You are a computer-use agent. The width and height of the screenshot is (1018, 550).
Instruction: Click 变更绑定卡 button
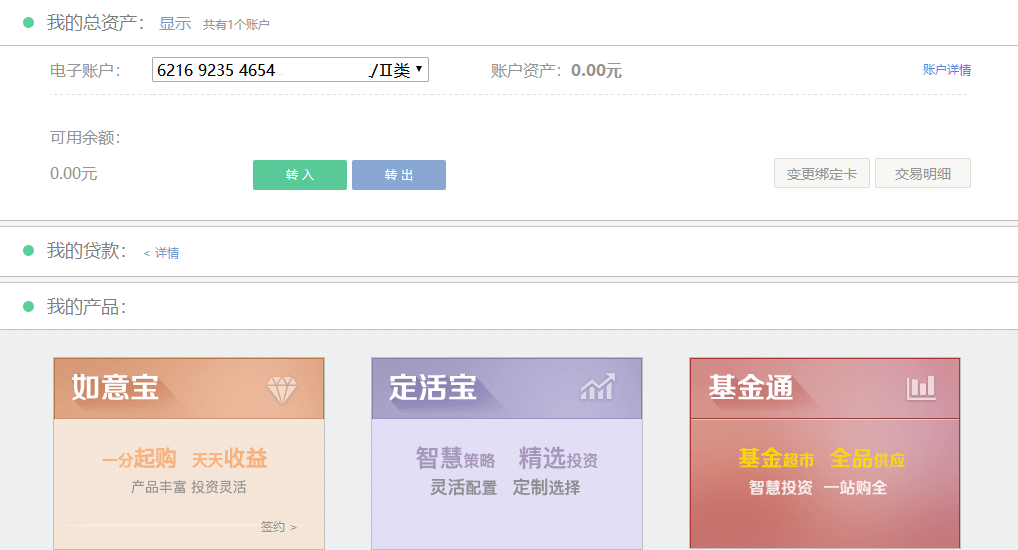[x=821, y=173]
